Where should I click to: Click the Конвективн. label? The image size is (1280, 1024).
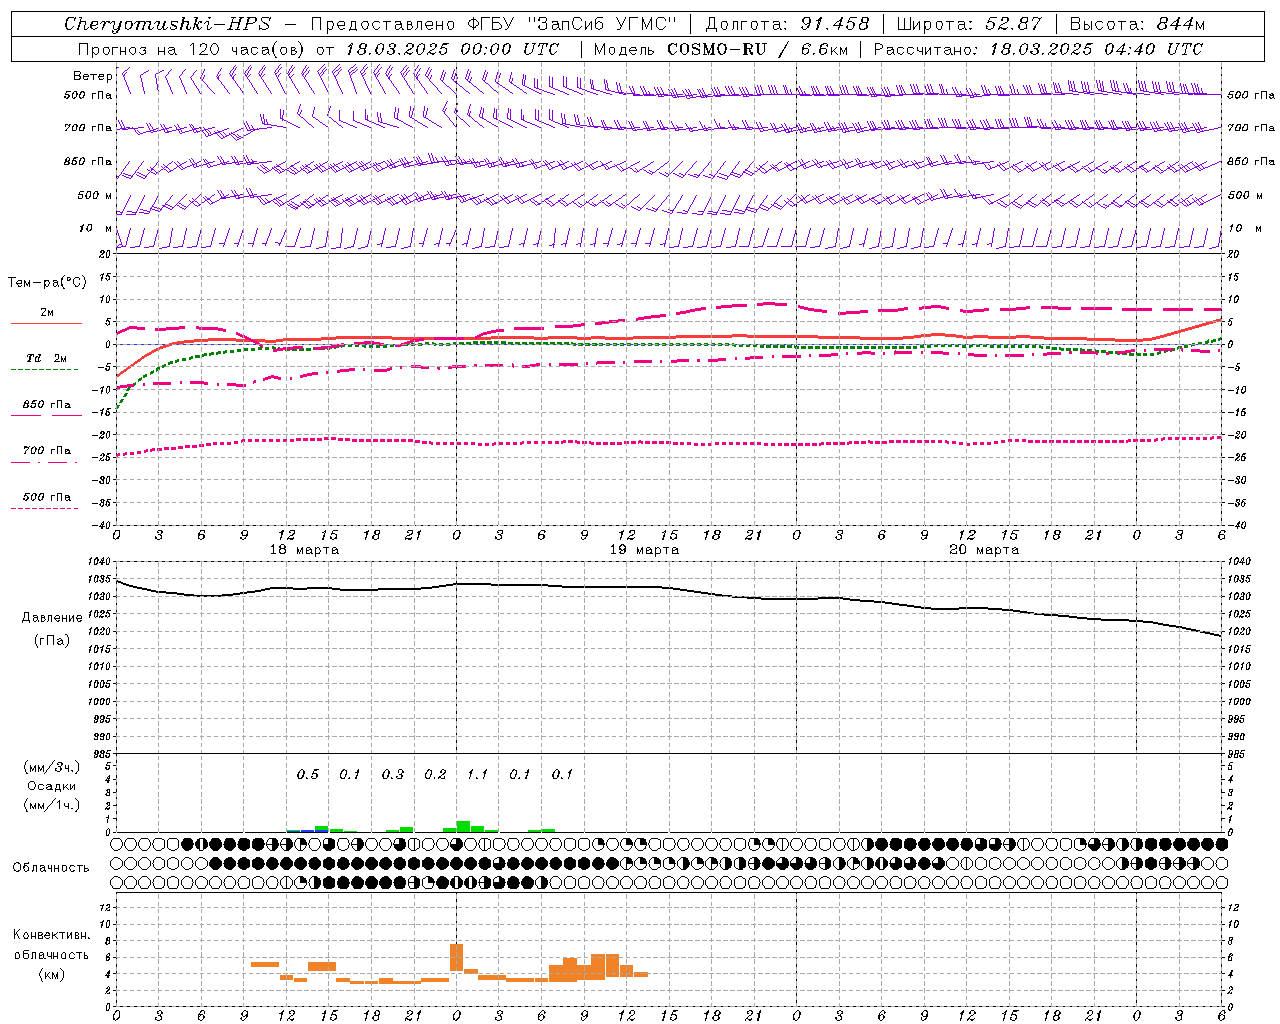click(x=51, y=935)
